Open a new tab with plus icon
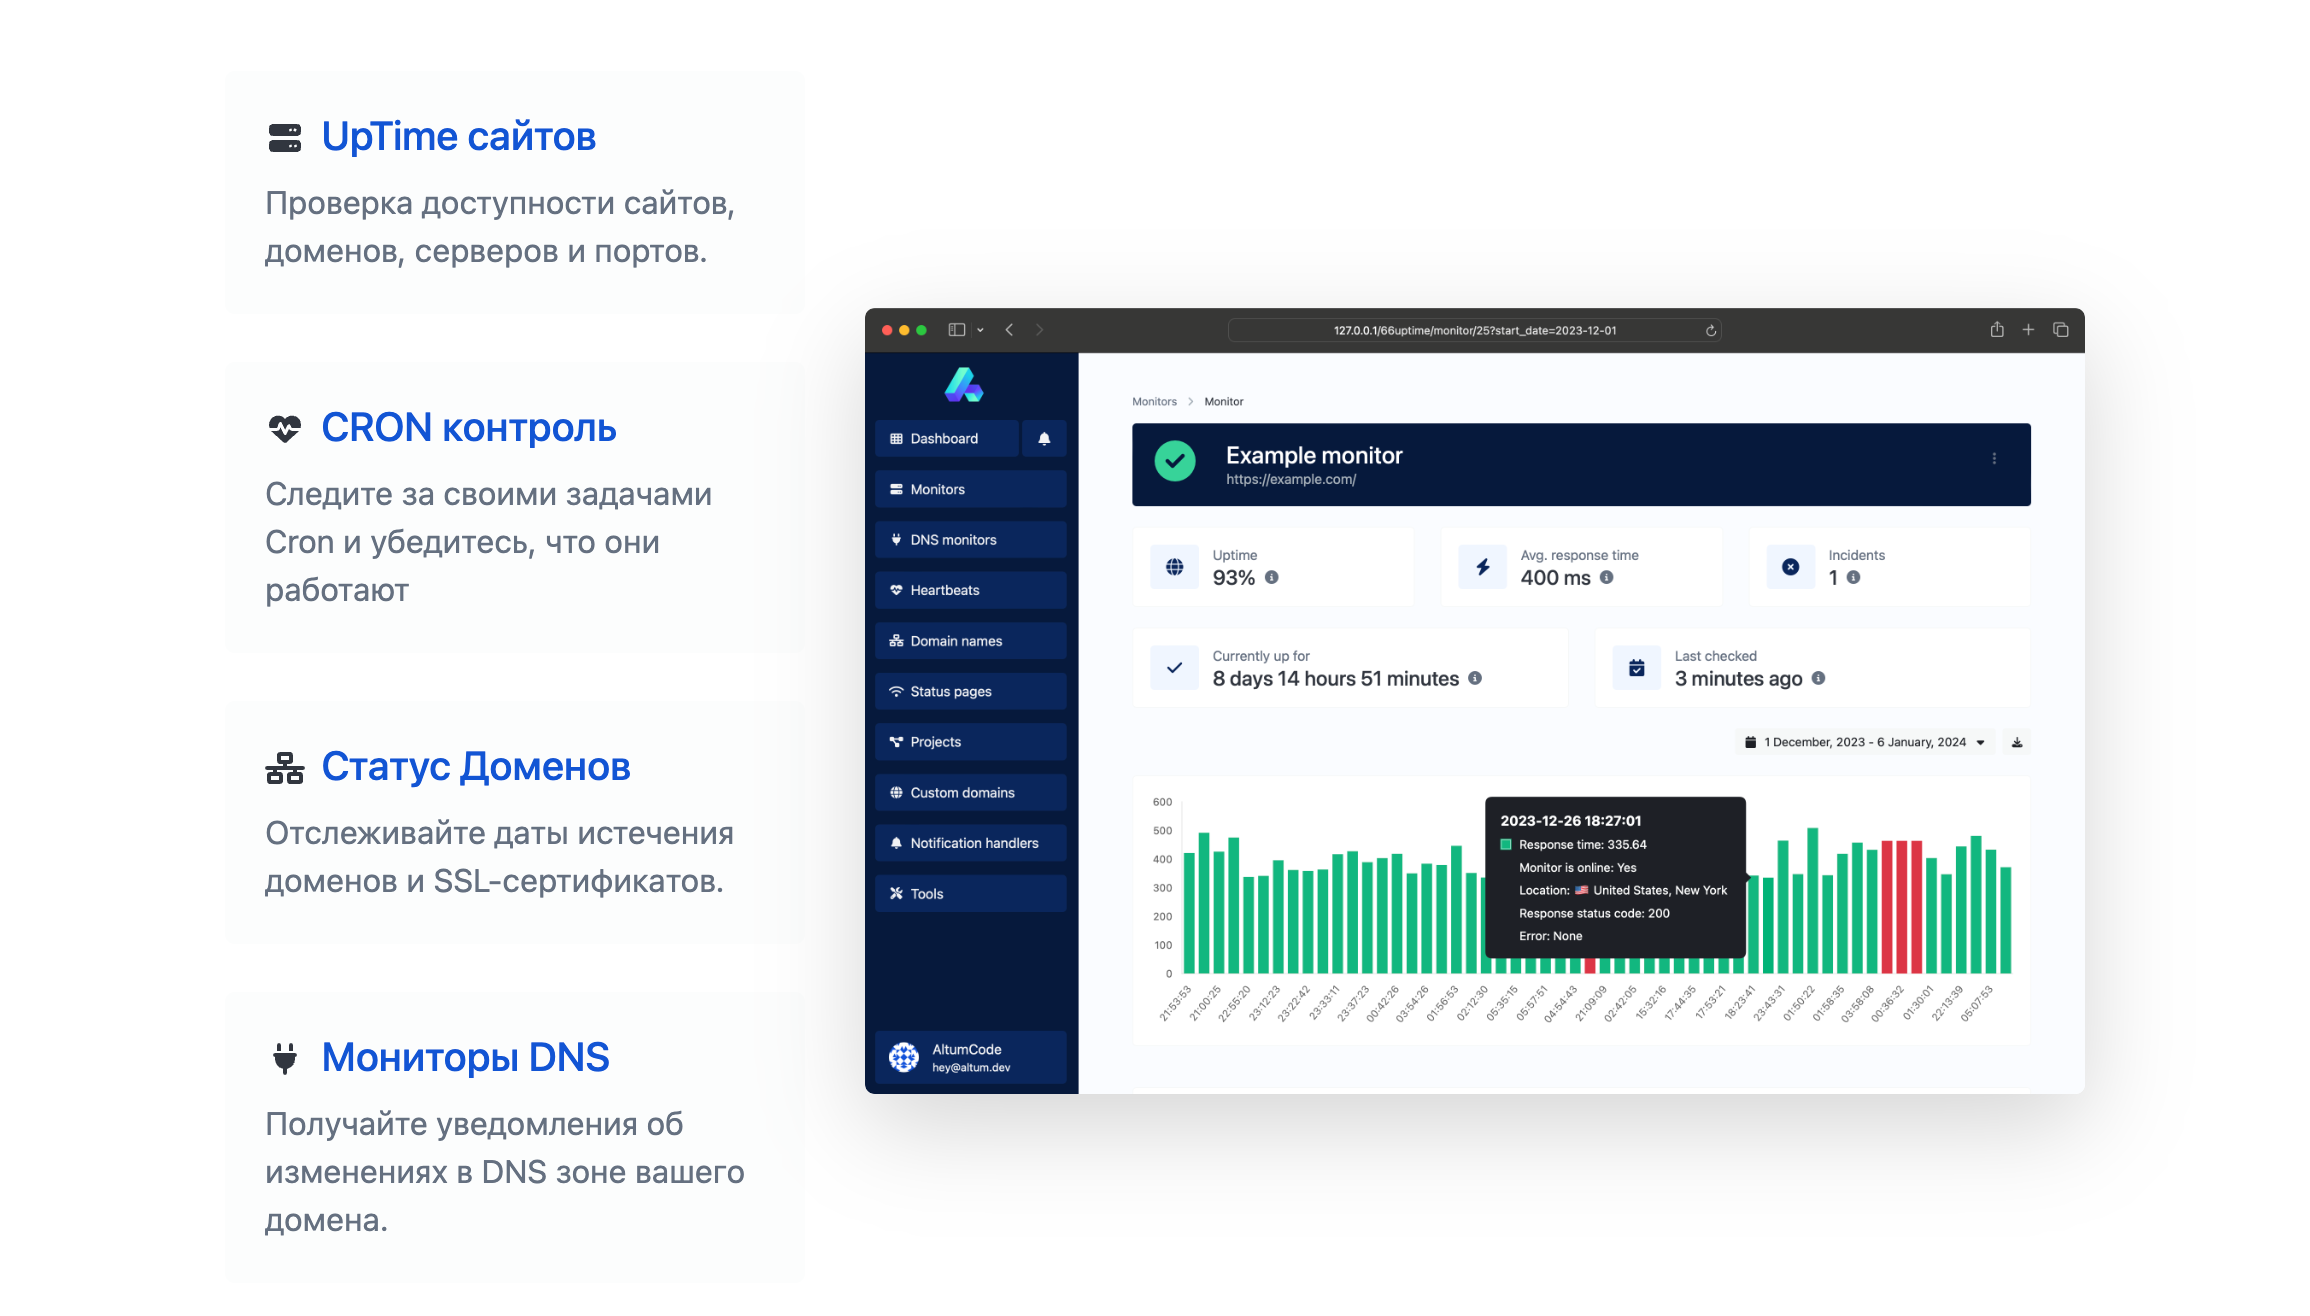The image size is (2310, 1316). [x=2028, y=330]
